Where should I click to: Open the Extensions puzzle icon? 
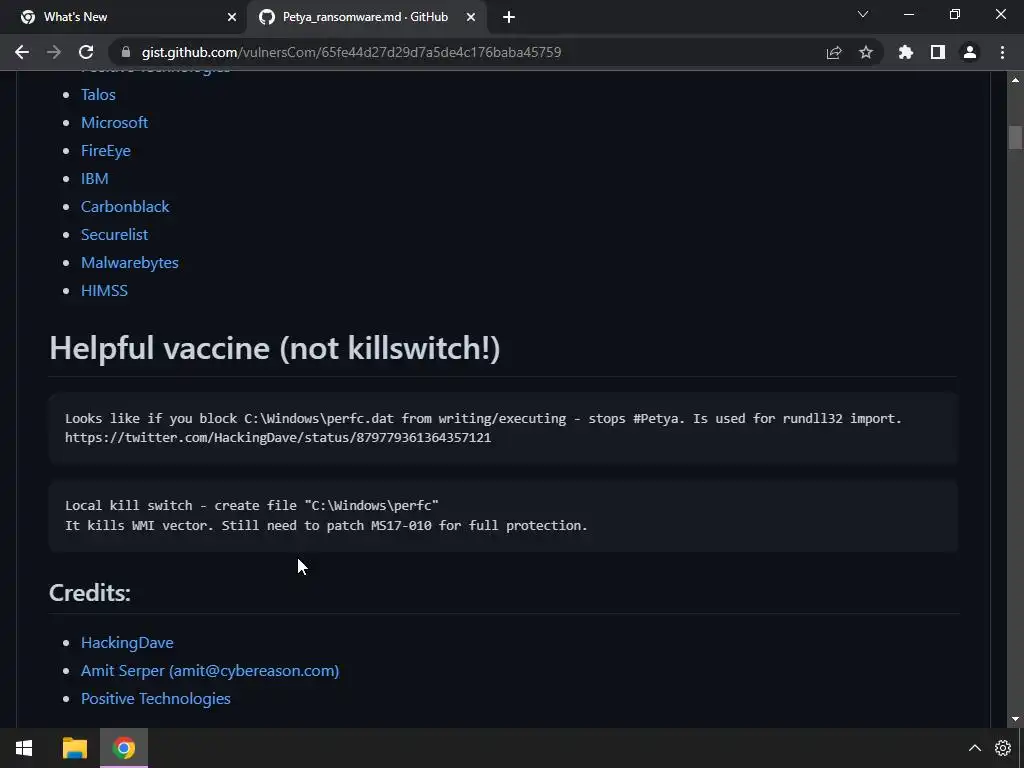(x=906, y=52)
